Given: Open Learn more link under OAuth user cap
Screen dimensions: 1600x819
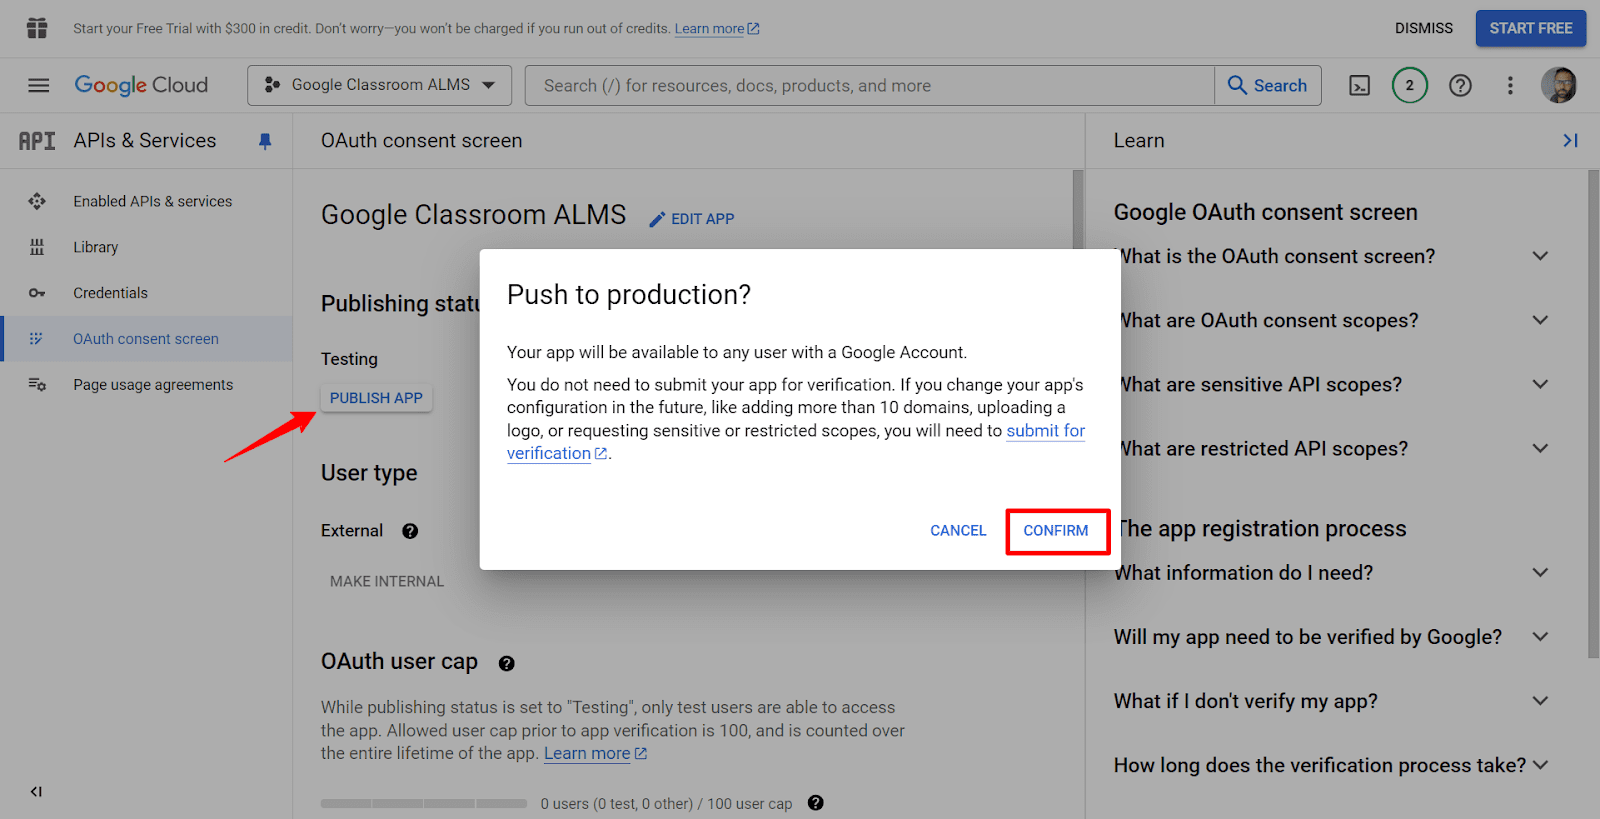Looking at the screenshot, I should click(595, 754).
